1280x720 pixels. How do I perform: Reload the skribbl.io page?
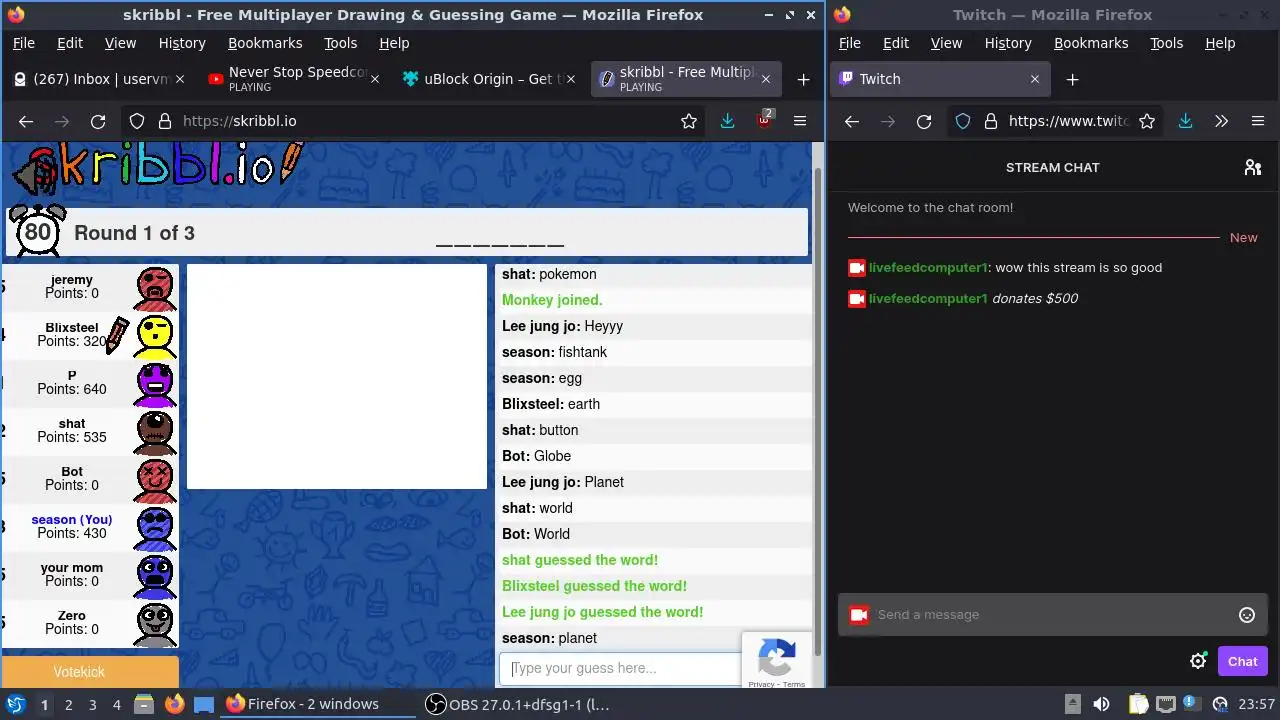98,121
